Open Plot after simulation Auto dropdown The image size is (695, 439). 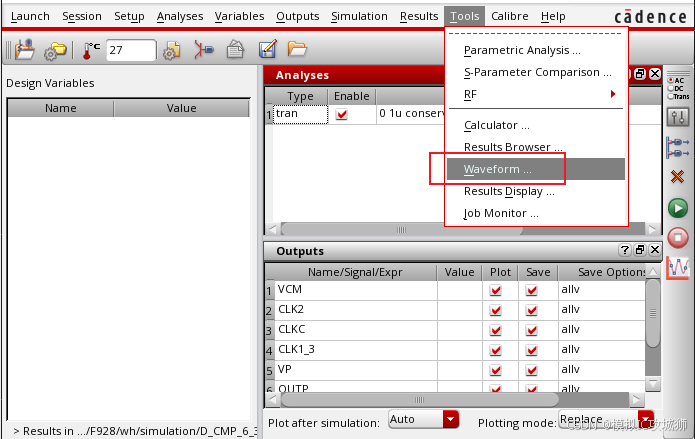pyautogui.click(x=450, y=419)
